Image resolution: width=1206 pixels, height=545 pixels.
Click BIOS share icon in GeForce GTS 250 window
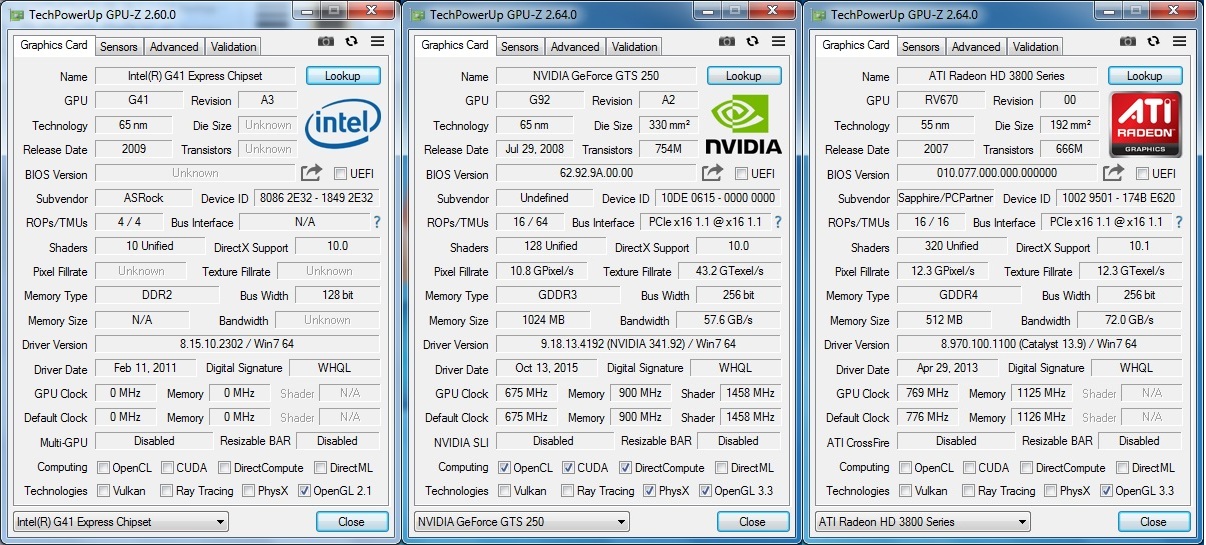[712, 173]
